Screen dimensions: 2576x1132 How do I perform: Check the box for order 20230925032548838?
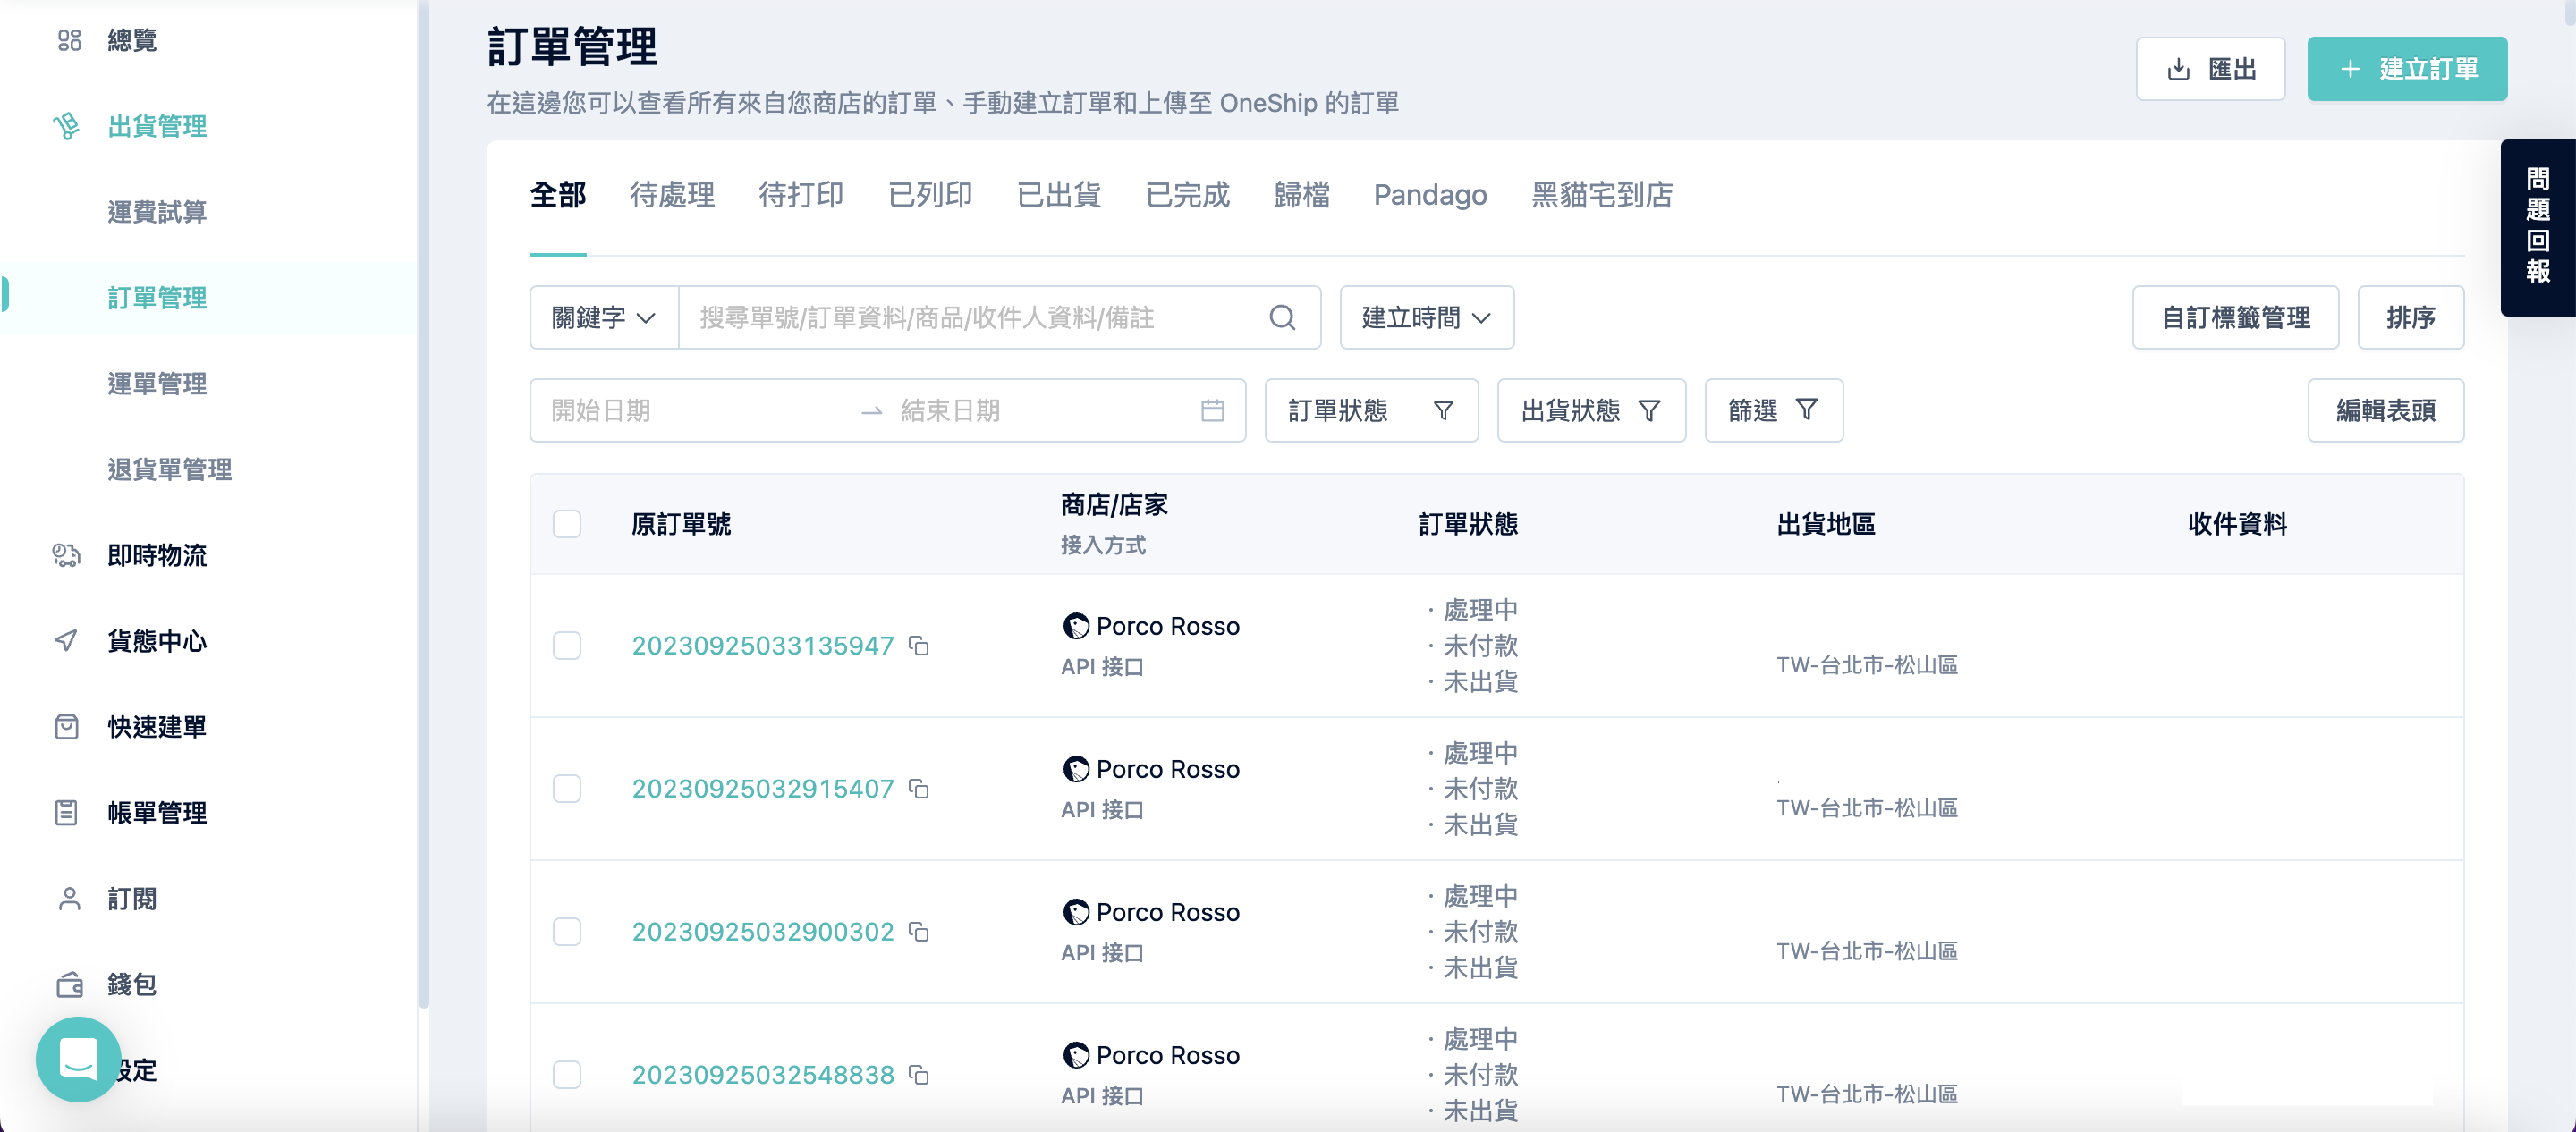567,1075
